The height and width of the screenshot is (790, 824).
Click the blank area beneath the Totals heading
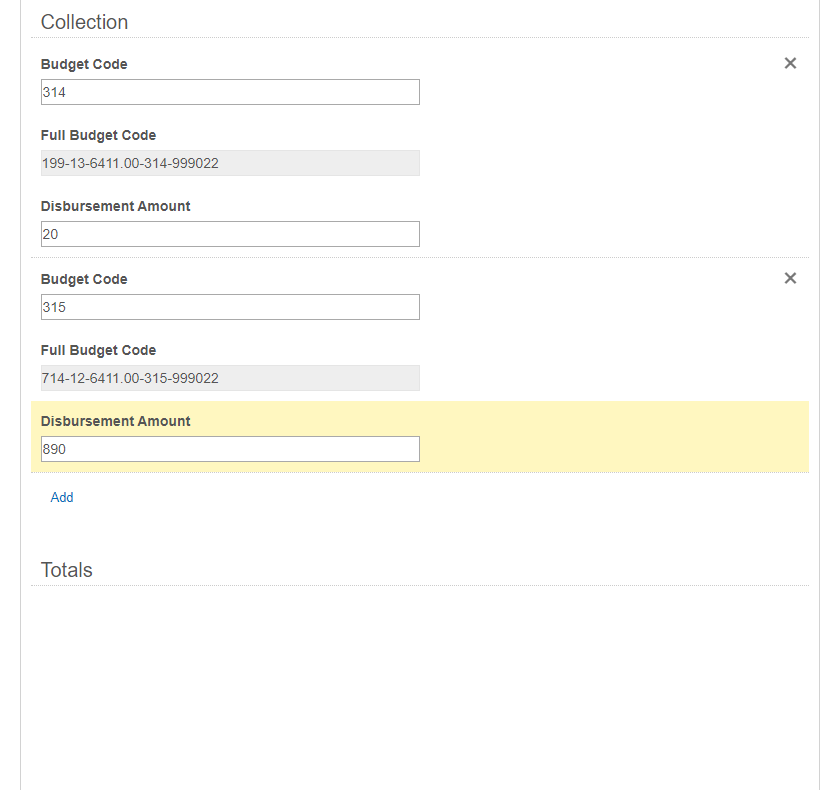pos(419,683)
